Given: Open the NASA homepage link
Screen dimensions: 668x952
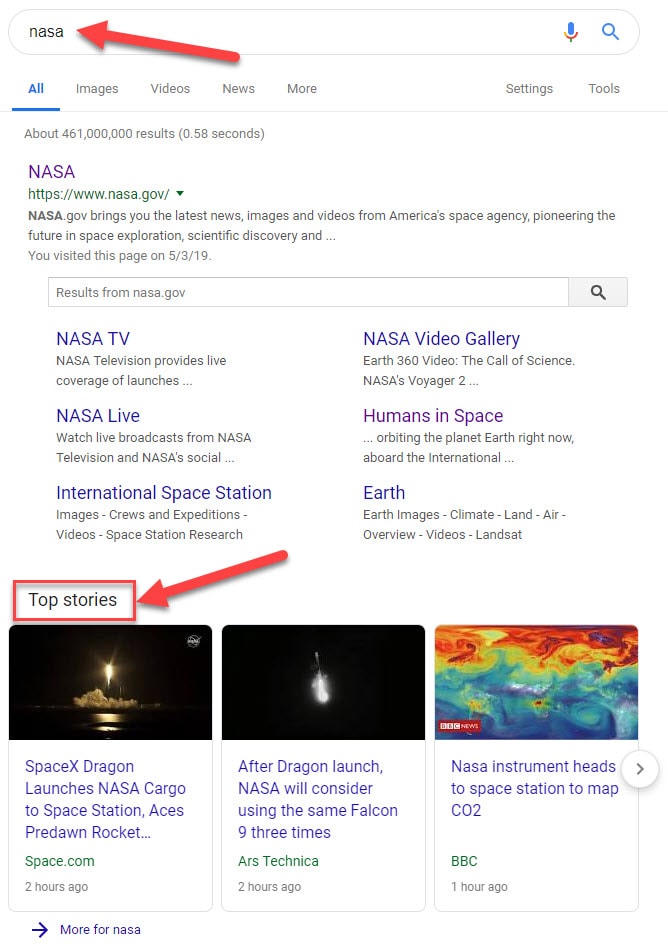Looking at the screenshot, I should tap(51, 171).
